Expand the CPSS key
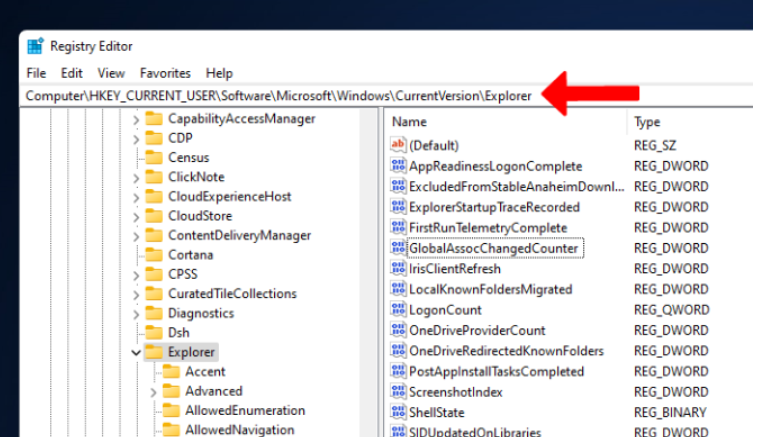 [136, 275]
